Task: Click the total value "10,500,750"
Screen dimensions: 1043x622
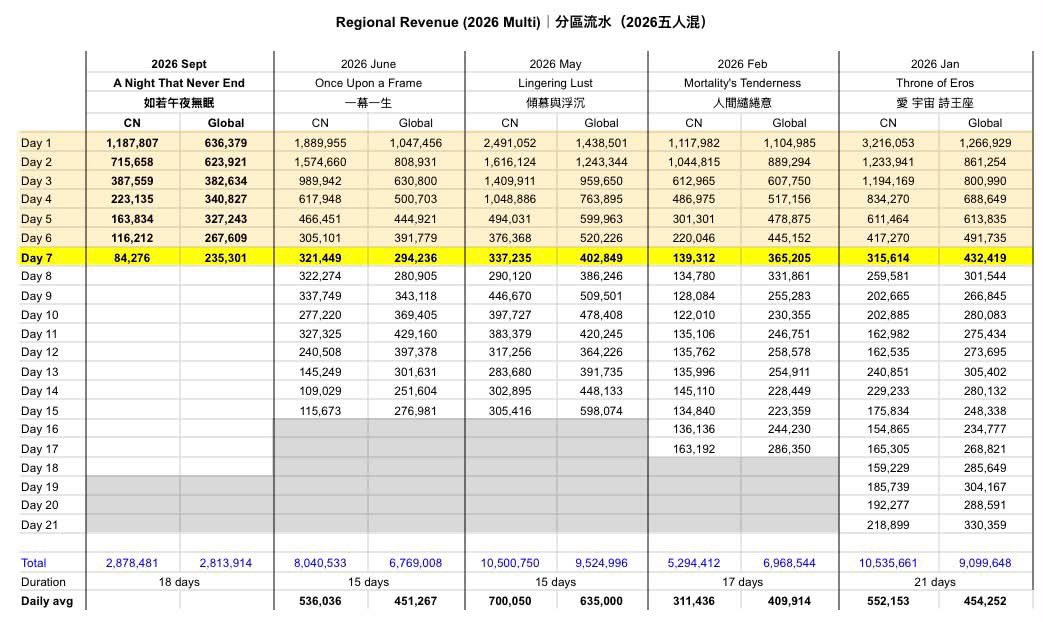Action: [x=510, y=563]
